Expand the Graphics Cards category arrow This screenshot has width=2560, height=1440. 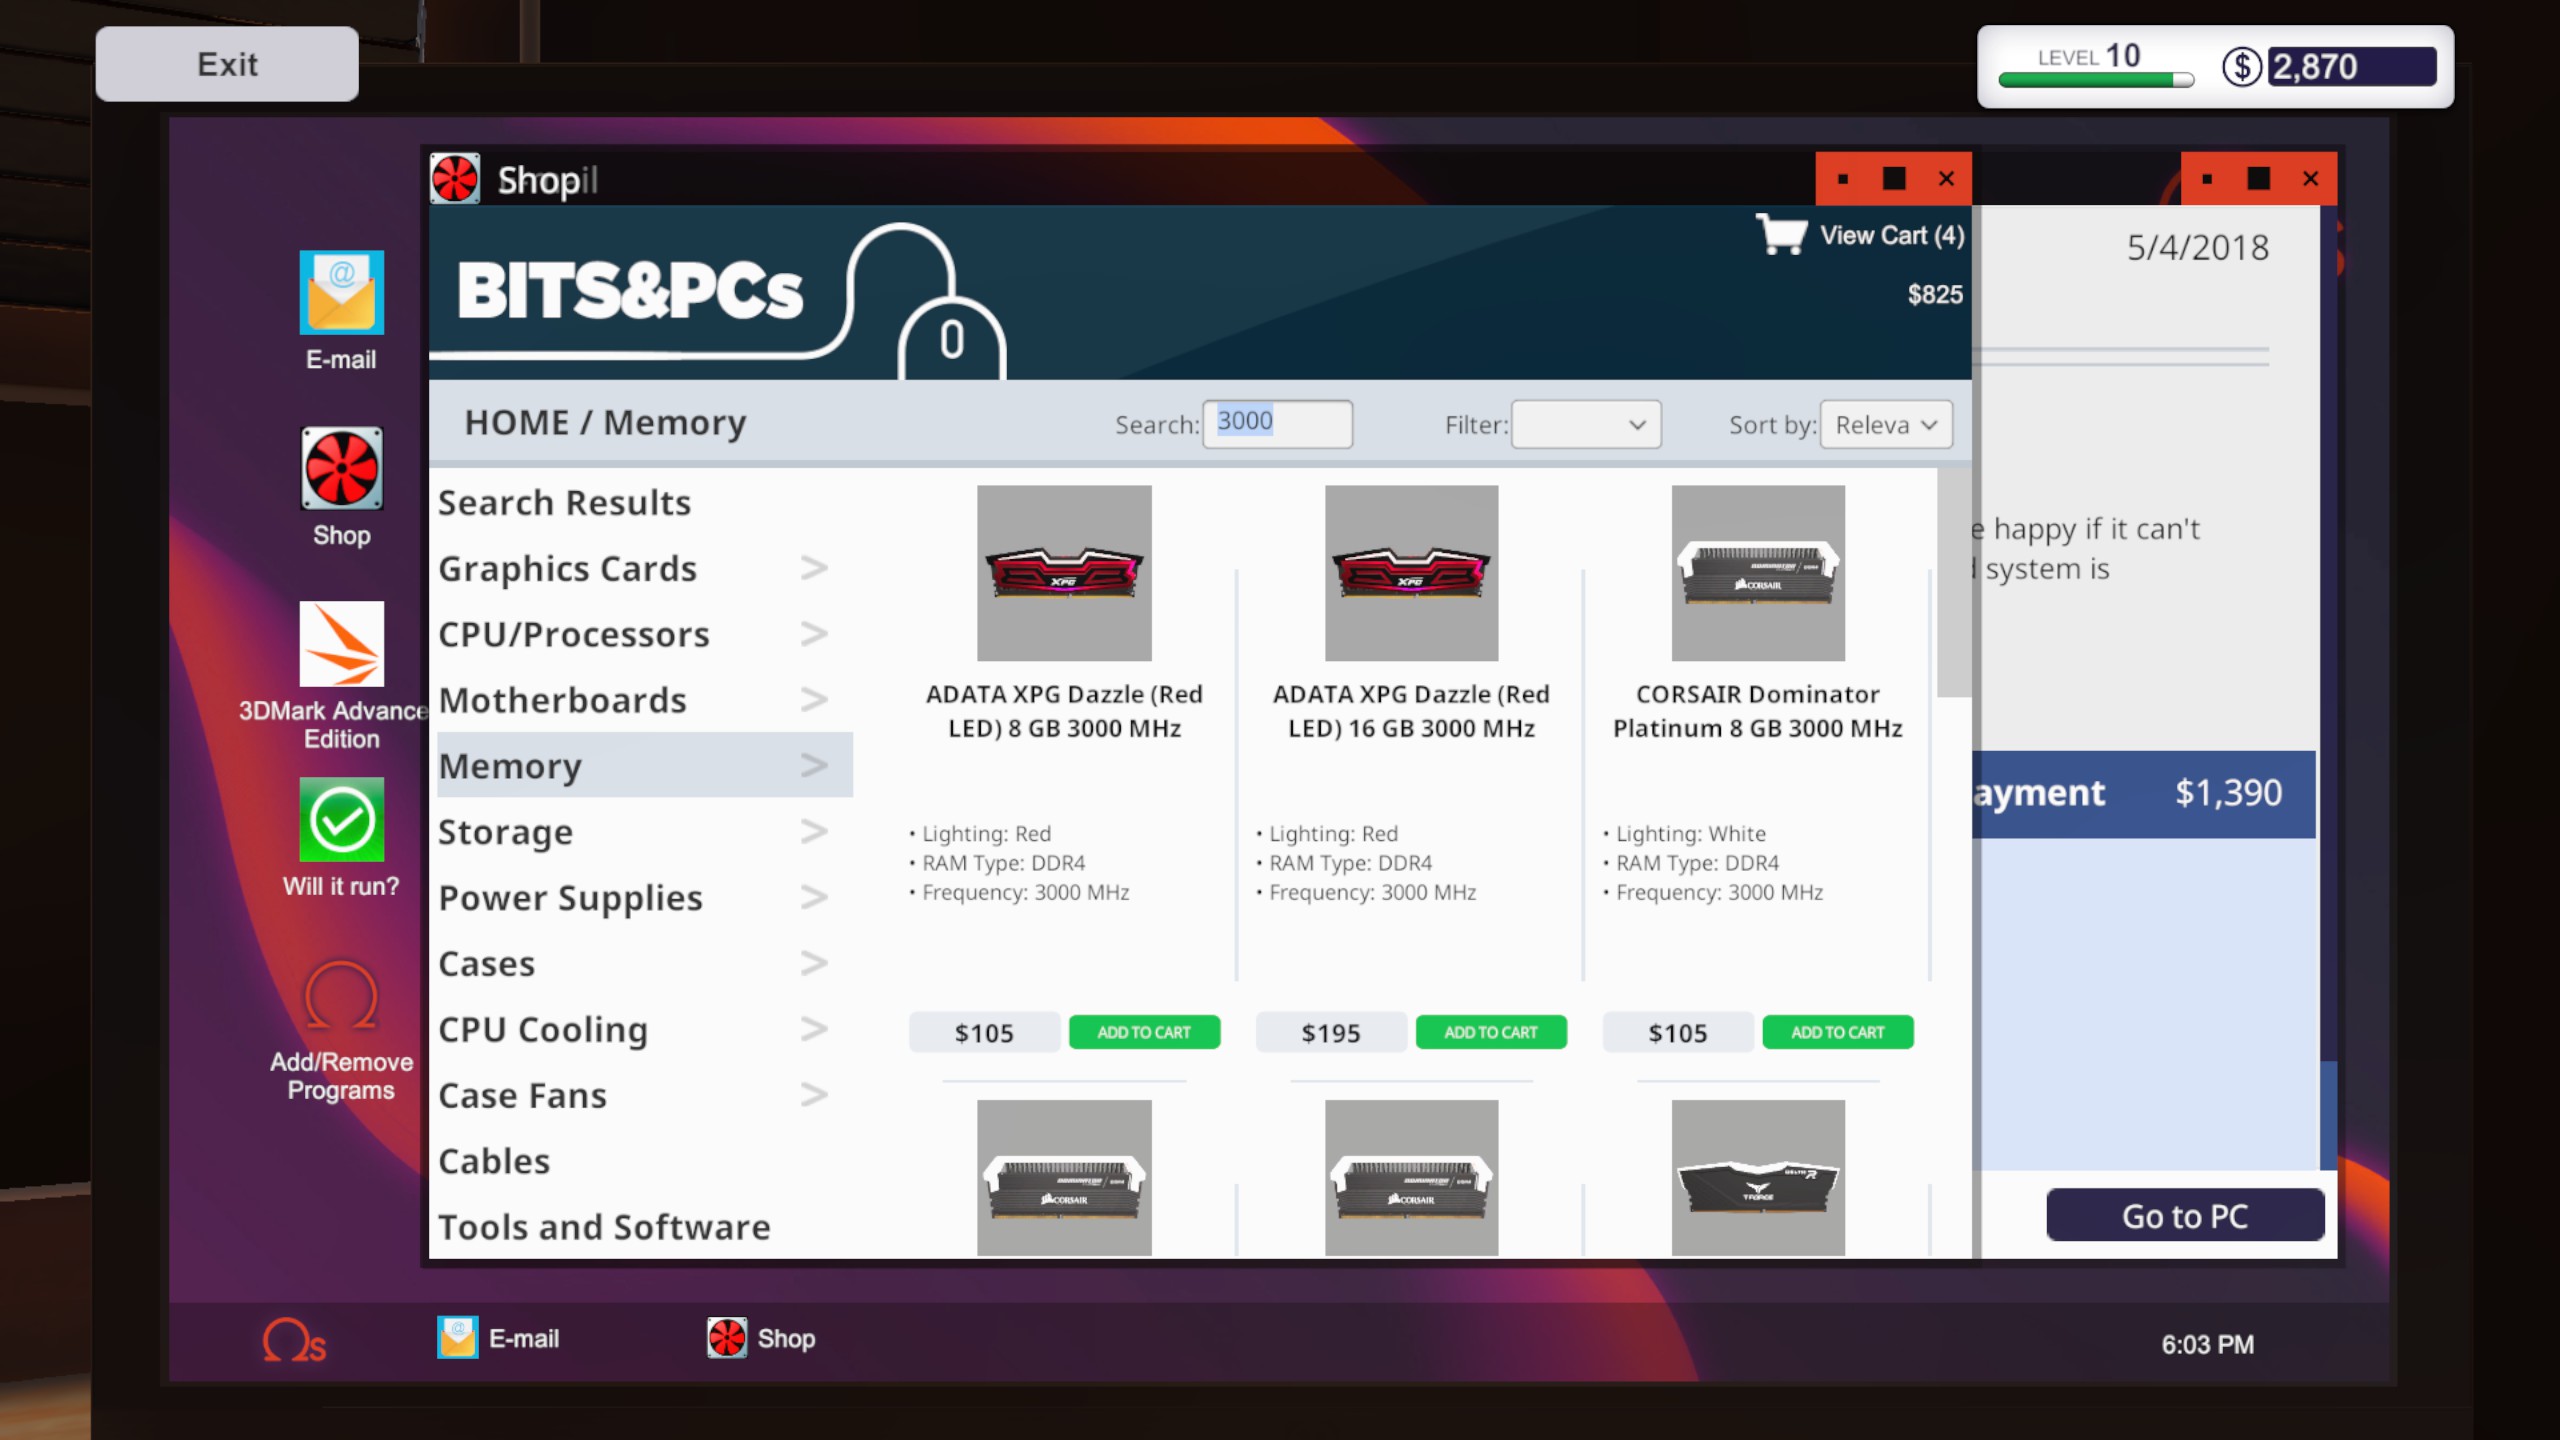(x=814, y=568)
